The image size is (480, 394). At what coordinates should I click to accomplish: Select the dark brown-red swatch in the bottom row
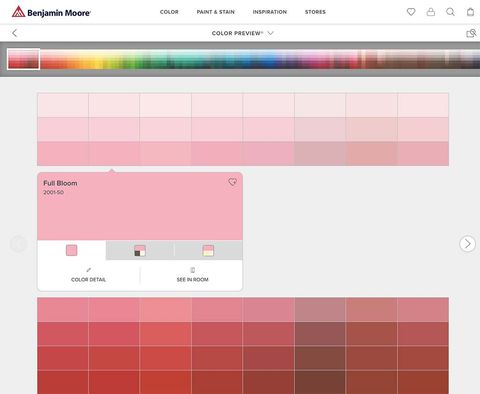[x=320, y=382]
